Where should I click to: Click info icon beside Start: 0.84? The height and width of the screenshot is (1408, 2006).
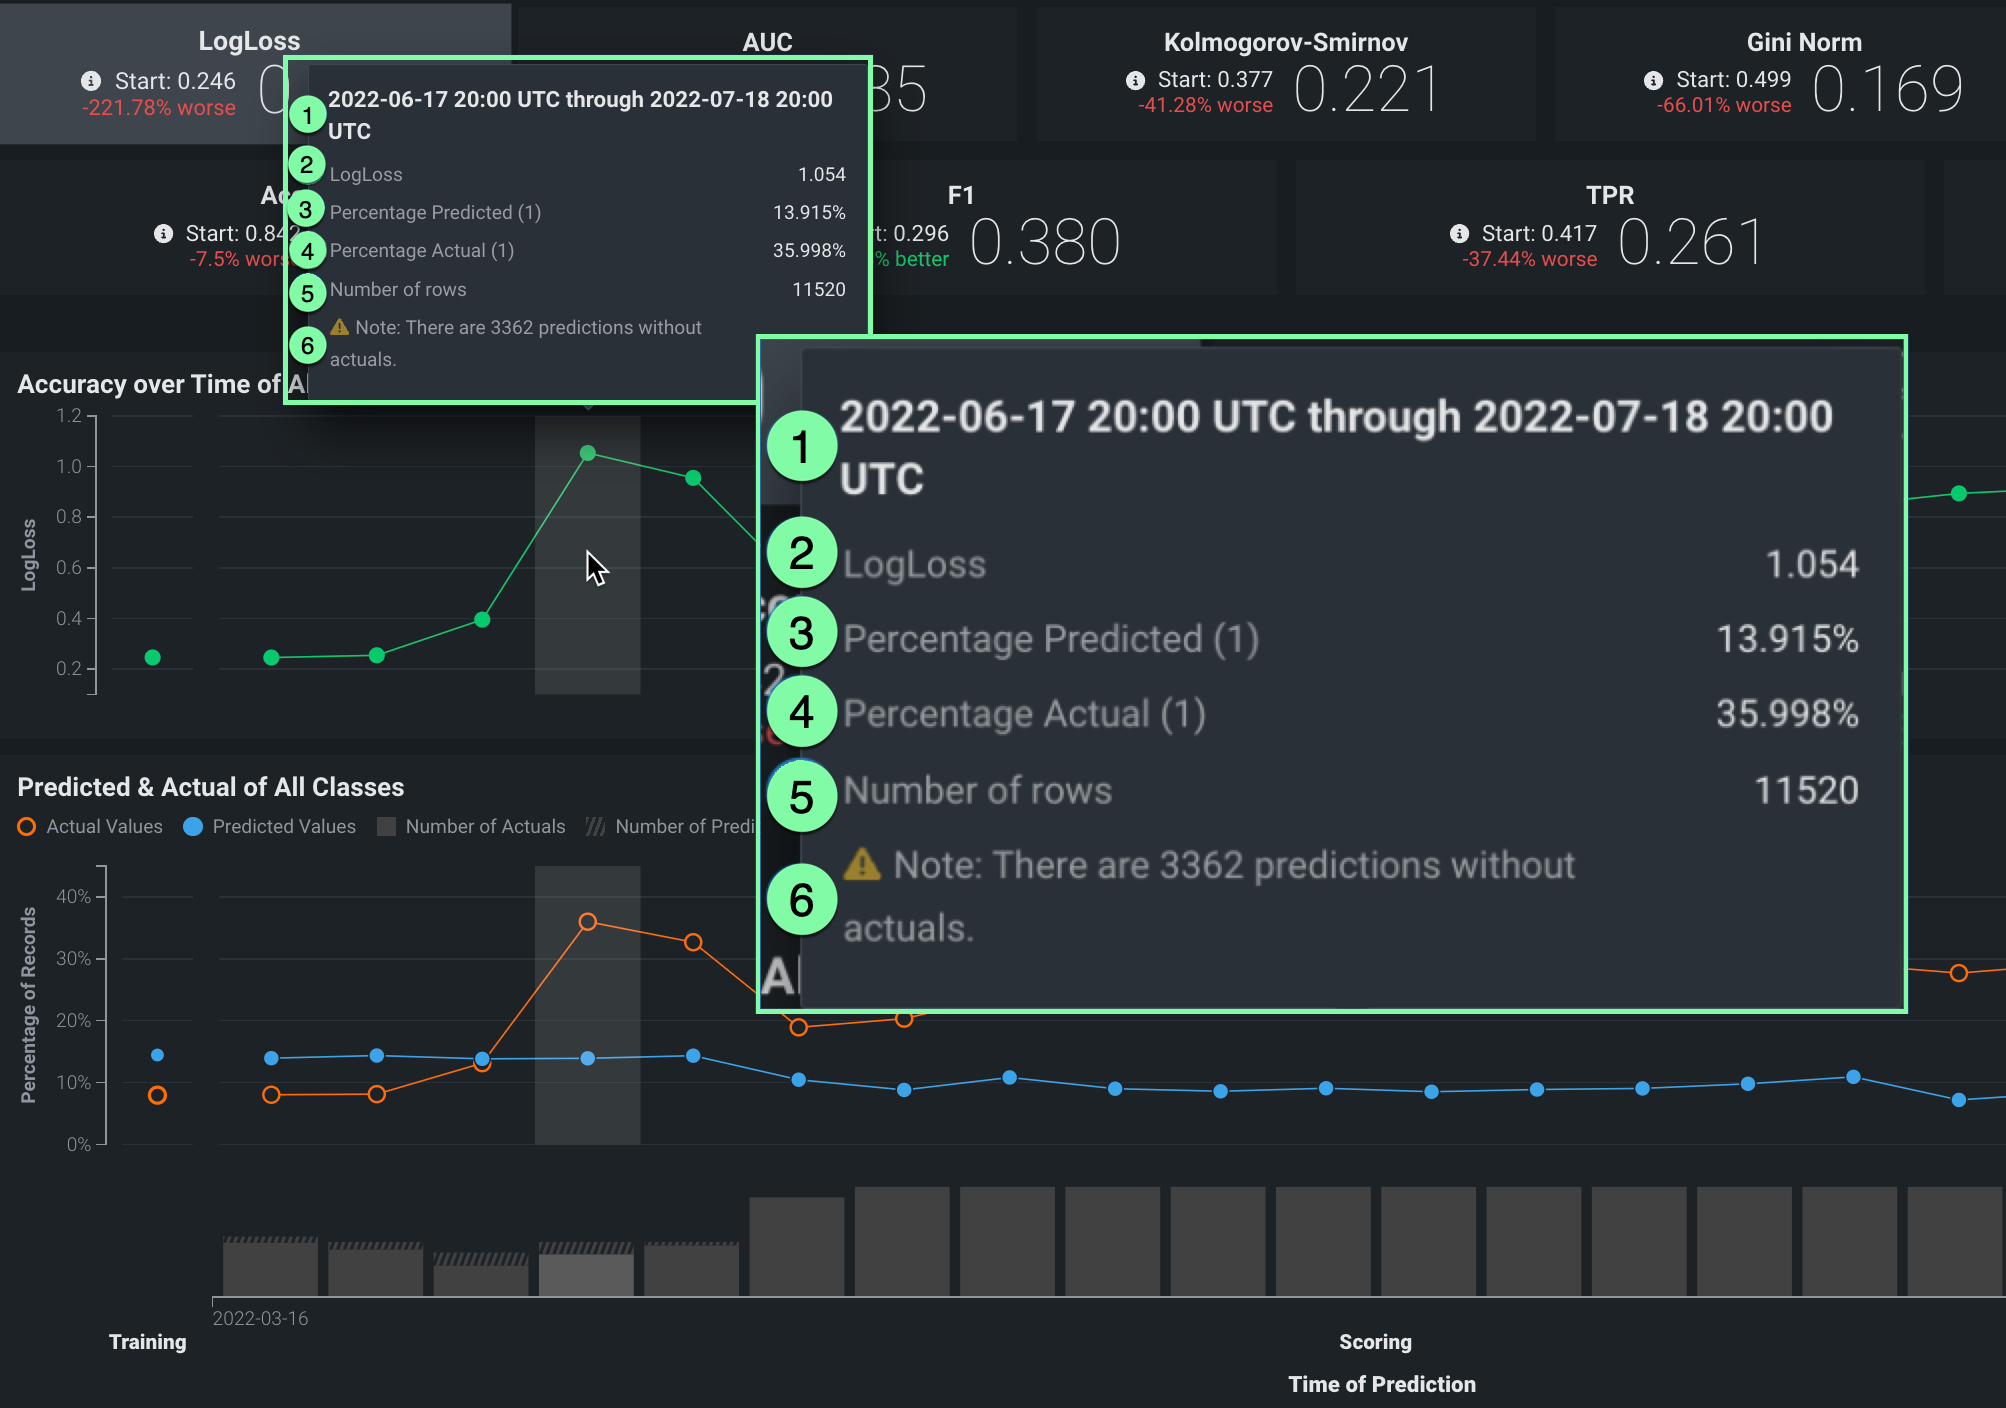pyautogui.click(x=164, y=234)
